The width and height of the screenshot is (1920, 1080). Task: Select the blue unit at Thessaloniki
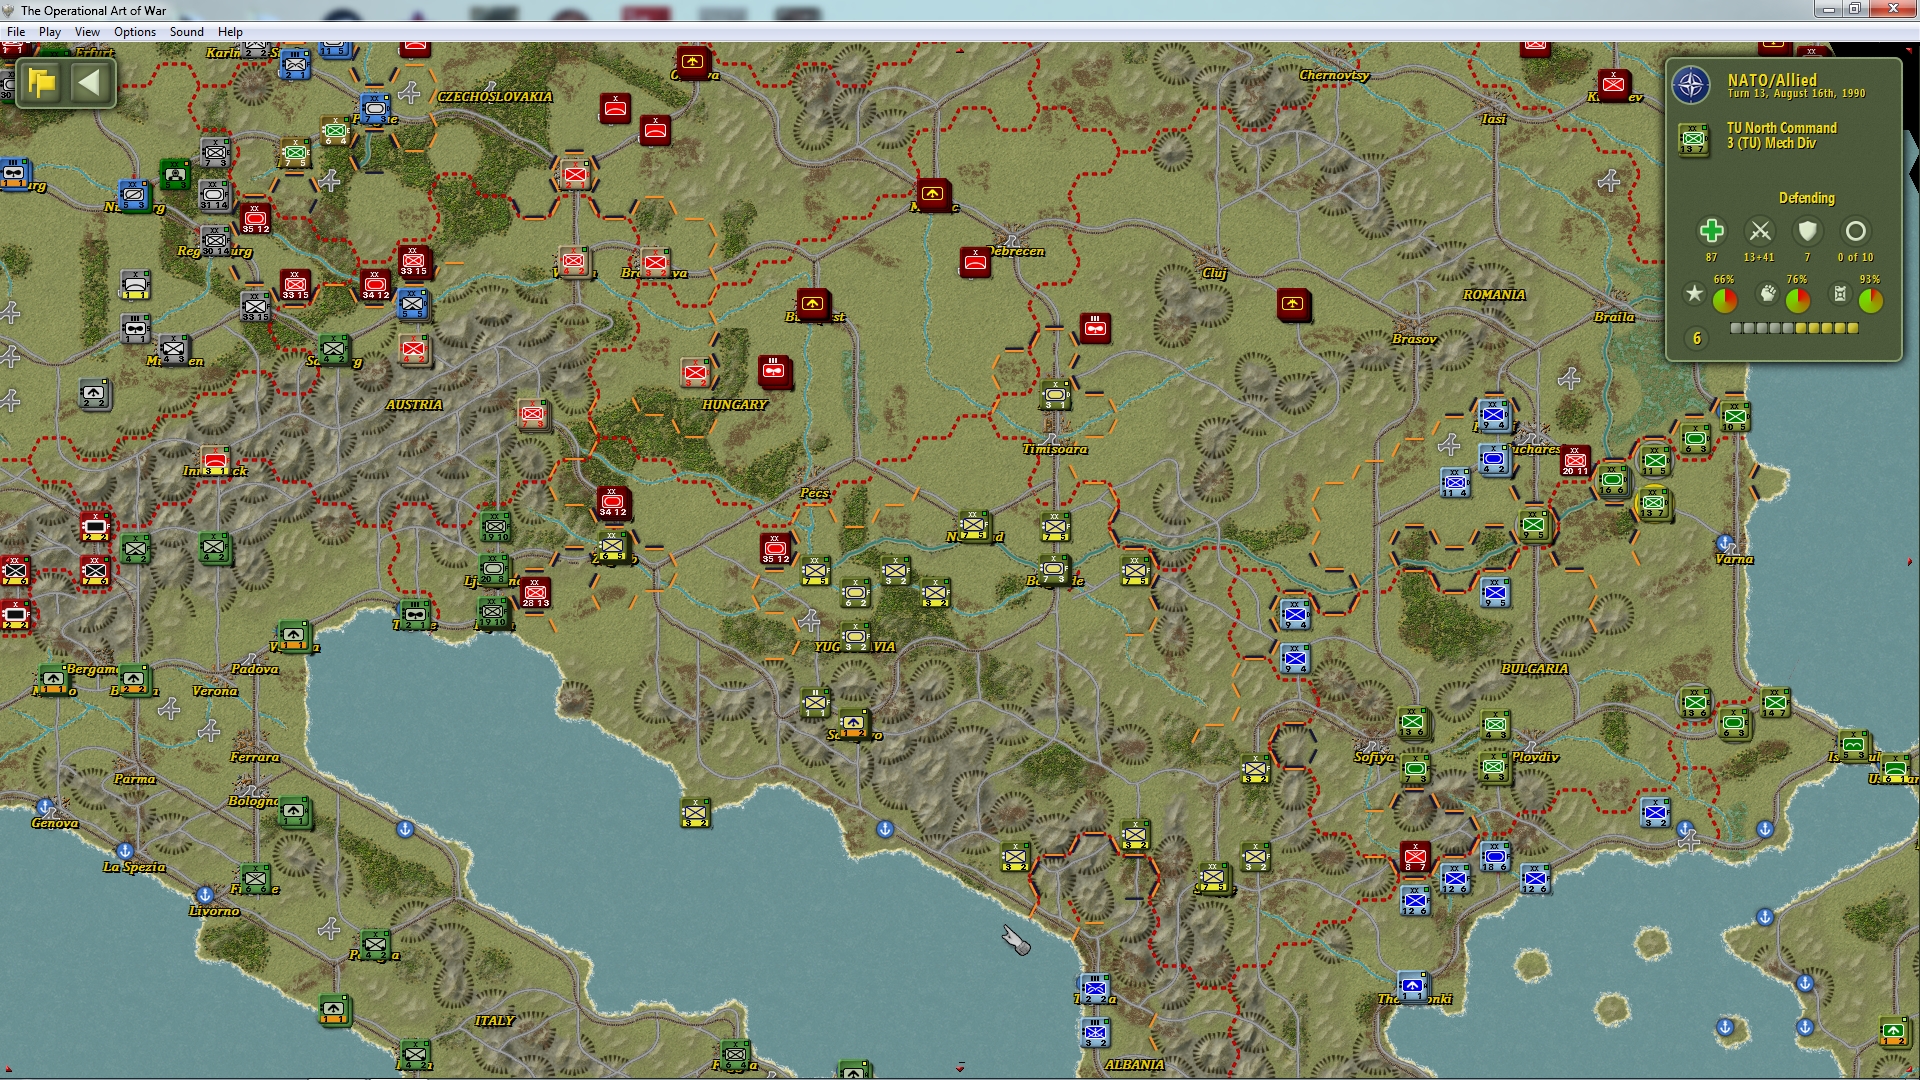coord(1412,987)
